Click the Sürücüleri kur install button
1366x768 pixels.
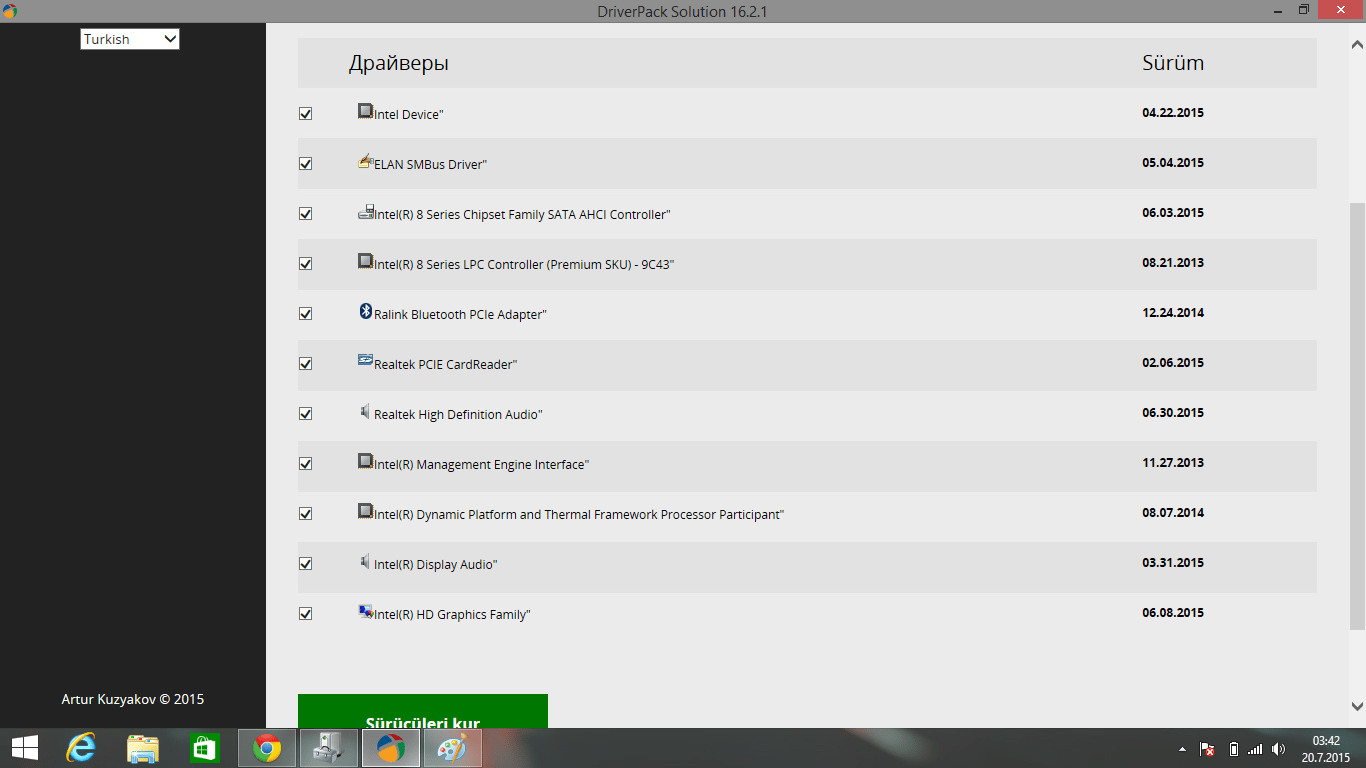pos(423,711)
